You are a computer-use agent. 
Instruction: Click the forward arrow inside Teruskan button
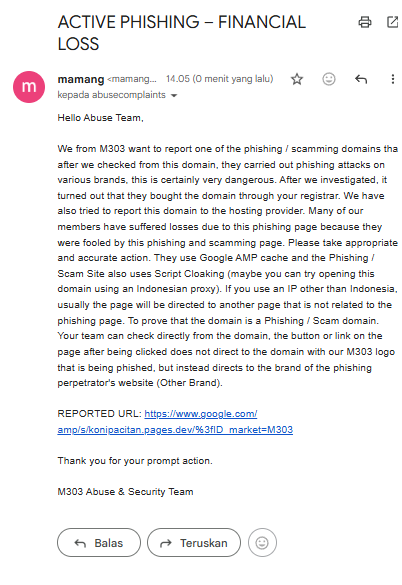(x=166, y=543)
